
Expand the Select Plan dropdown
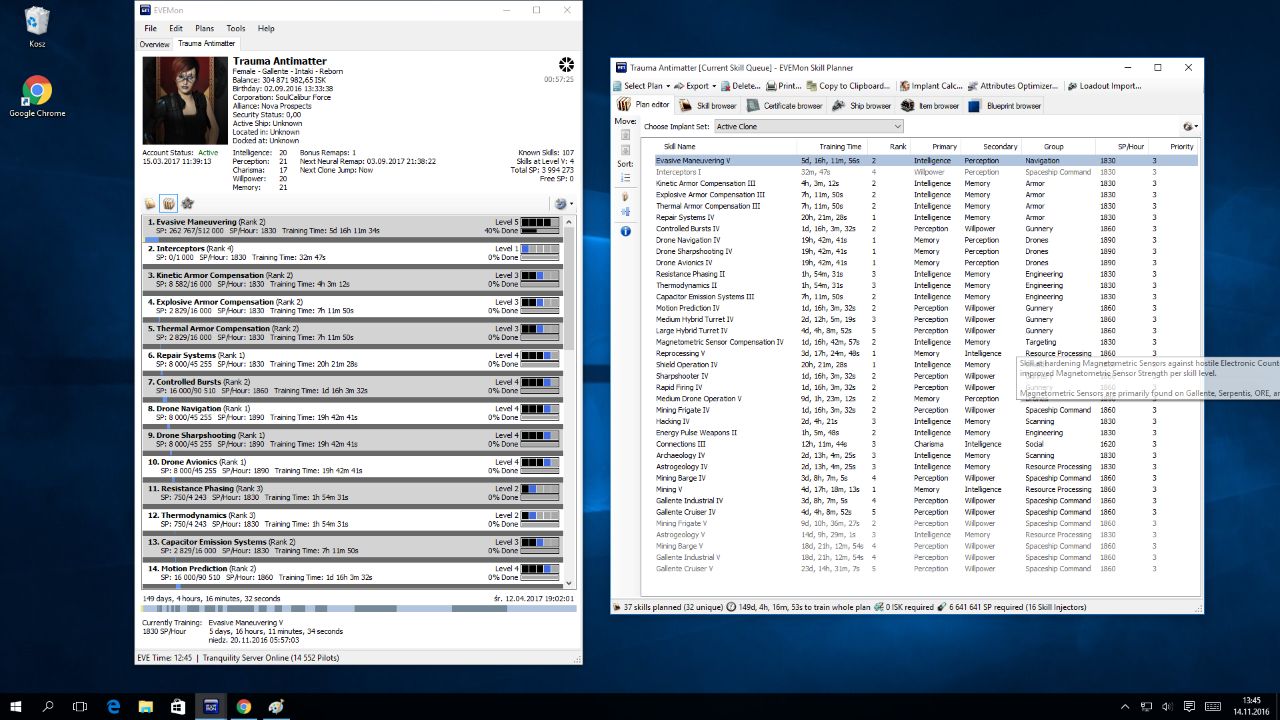click(x=643, y=86)
